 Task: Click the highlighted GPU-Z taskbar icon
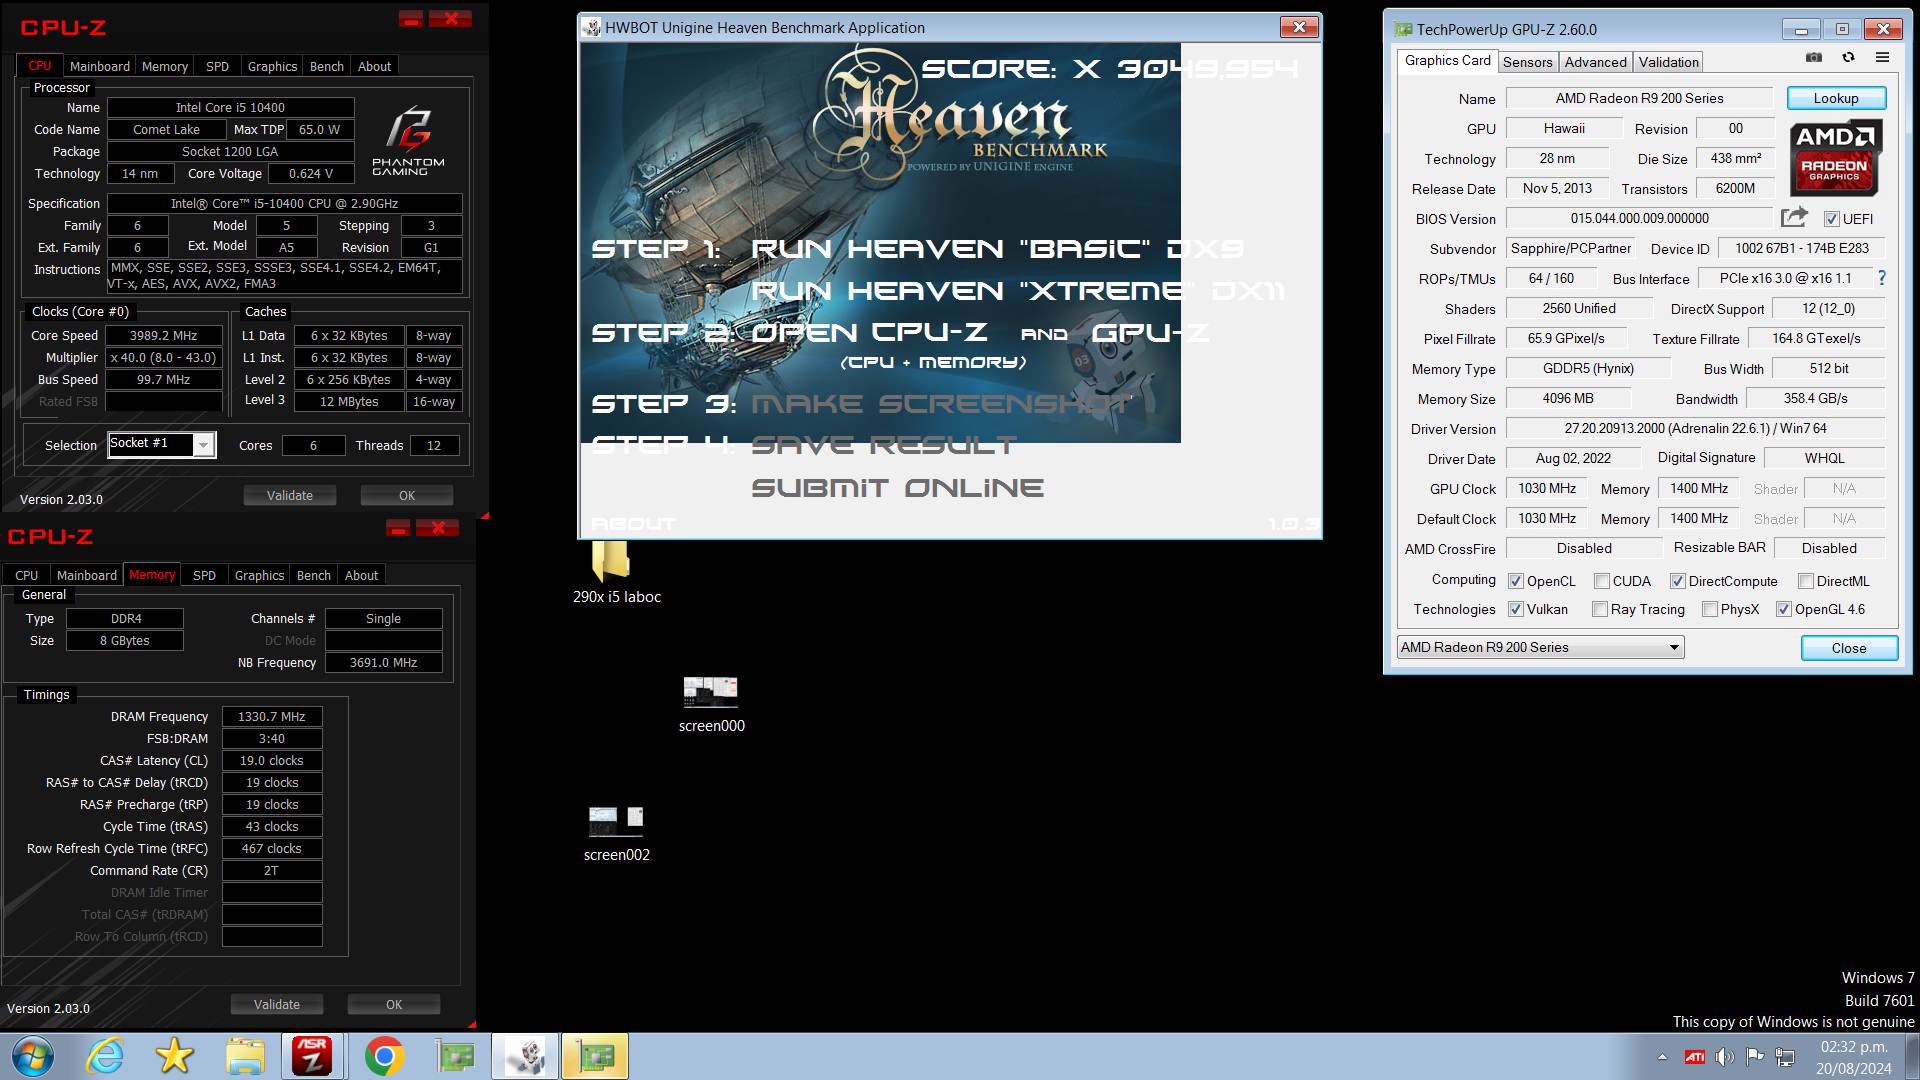596,1056
